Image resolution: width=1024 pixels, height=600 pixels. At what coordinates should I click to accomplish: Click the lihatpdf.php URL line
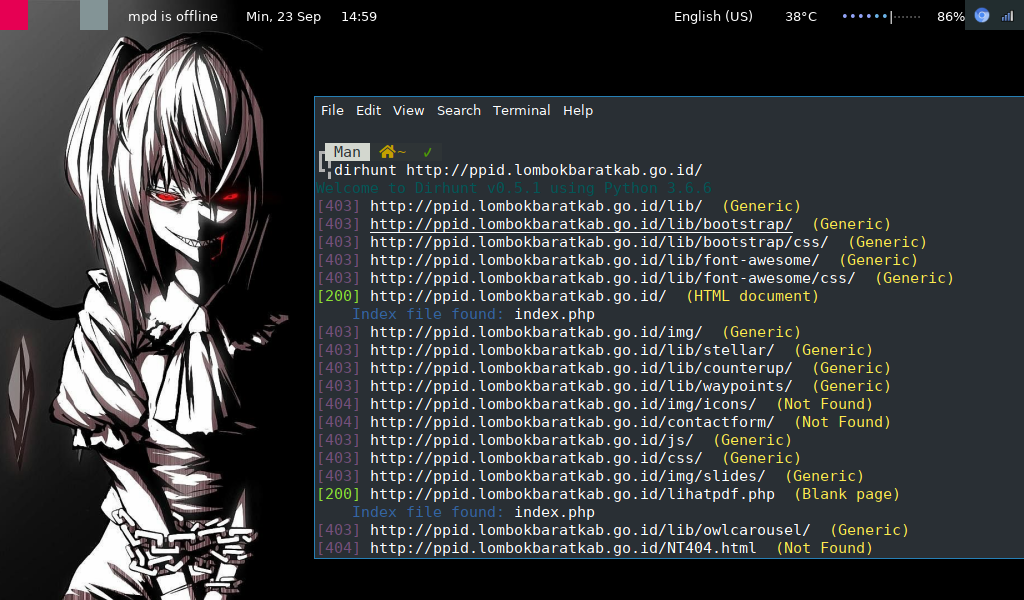(x=572, y=494)
